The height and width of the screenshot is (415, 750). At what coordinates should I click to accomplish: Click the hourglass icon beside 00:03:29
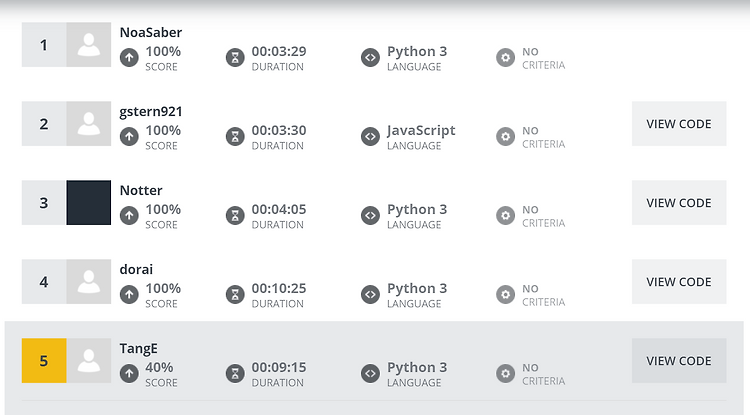pyautogui.click(x=235, y=58)
